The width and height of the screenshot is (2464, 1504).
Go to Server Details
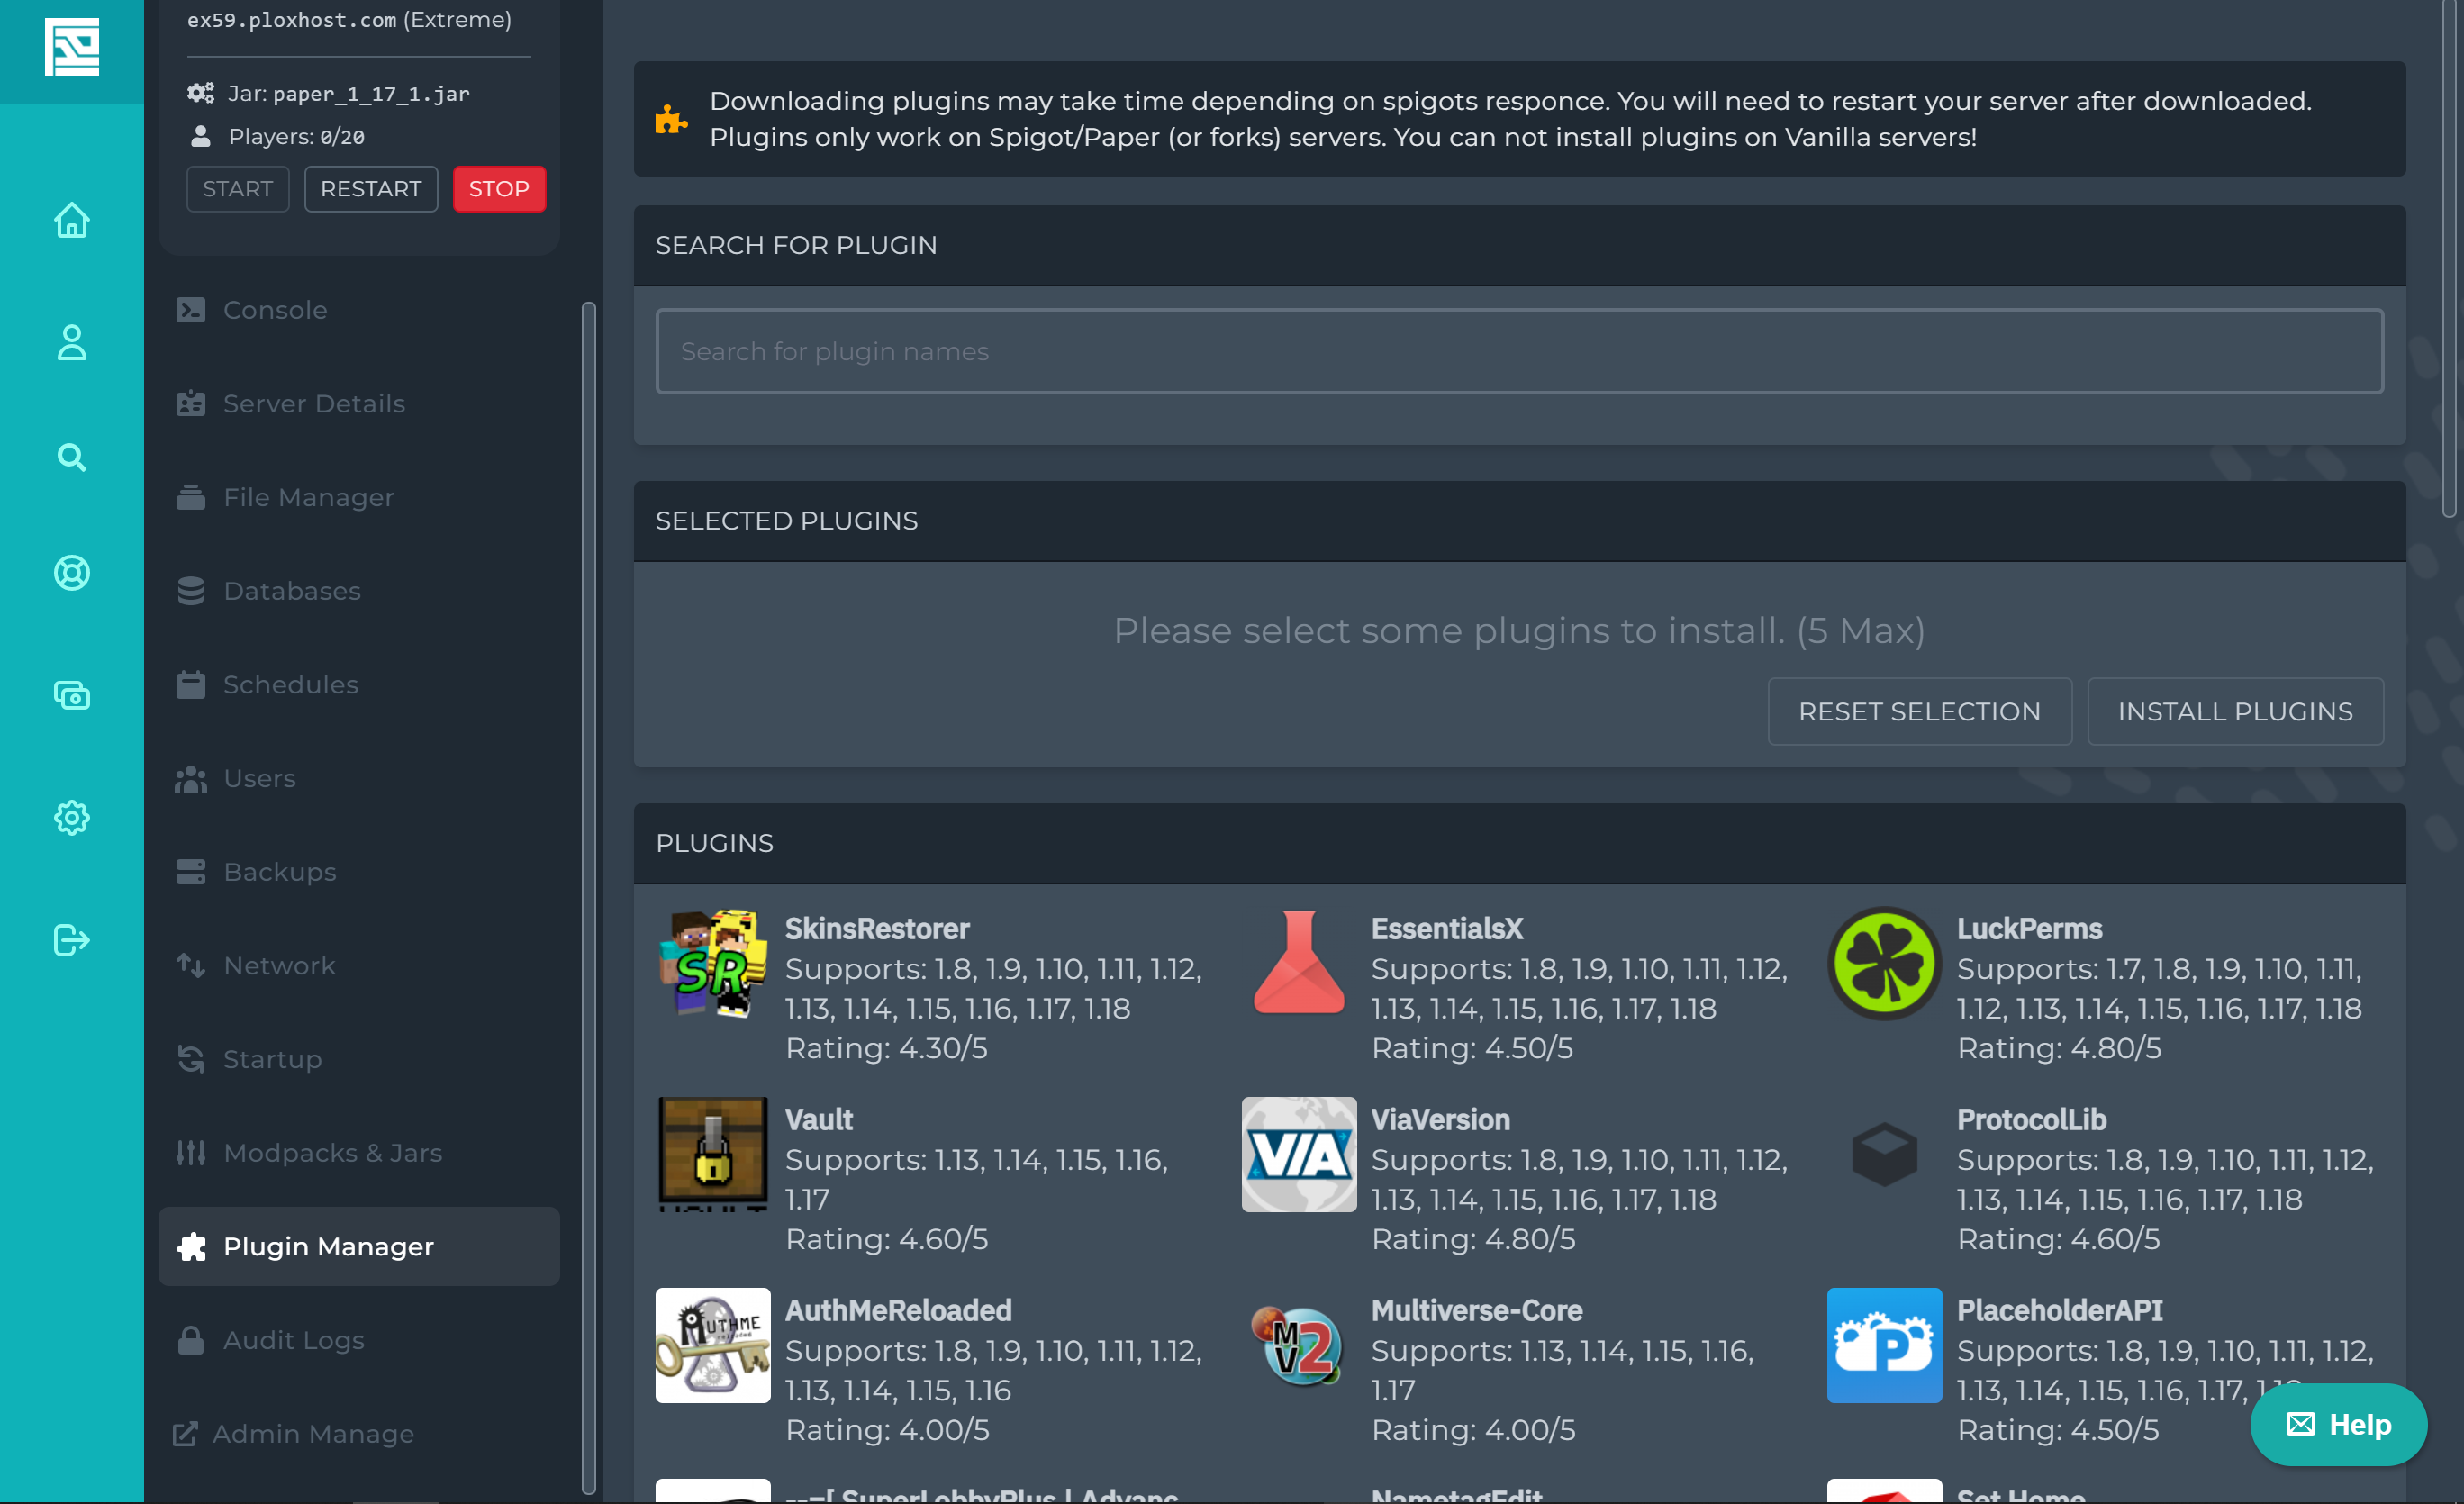359,404
